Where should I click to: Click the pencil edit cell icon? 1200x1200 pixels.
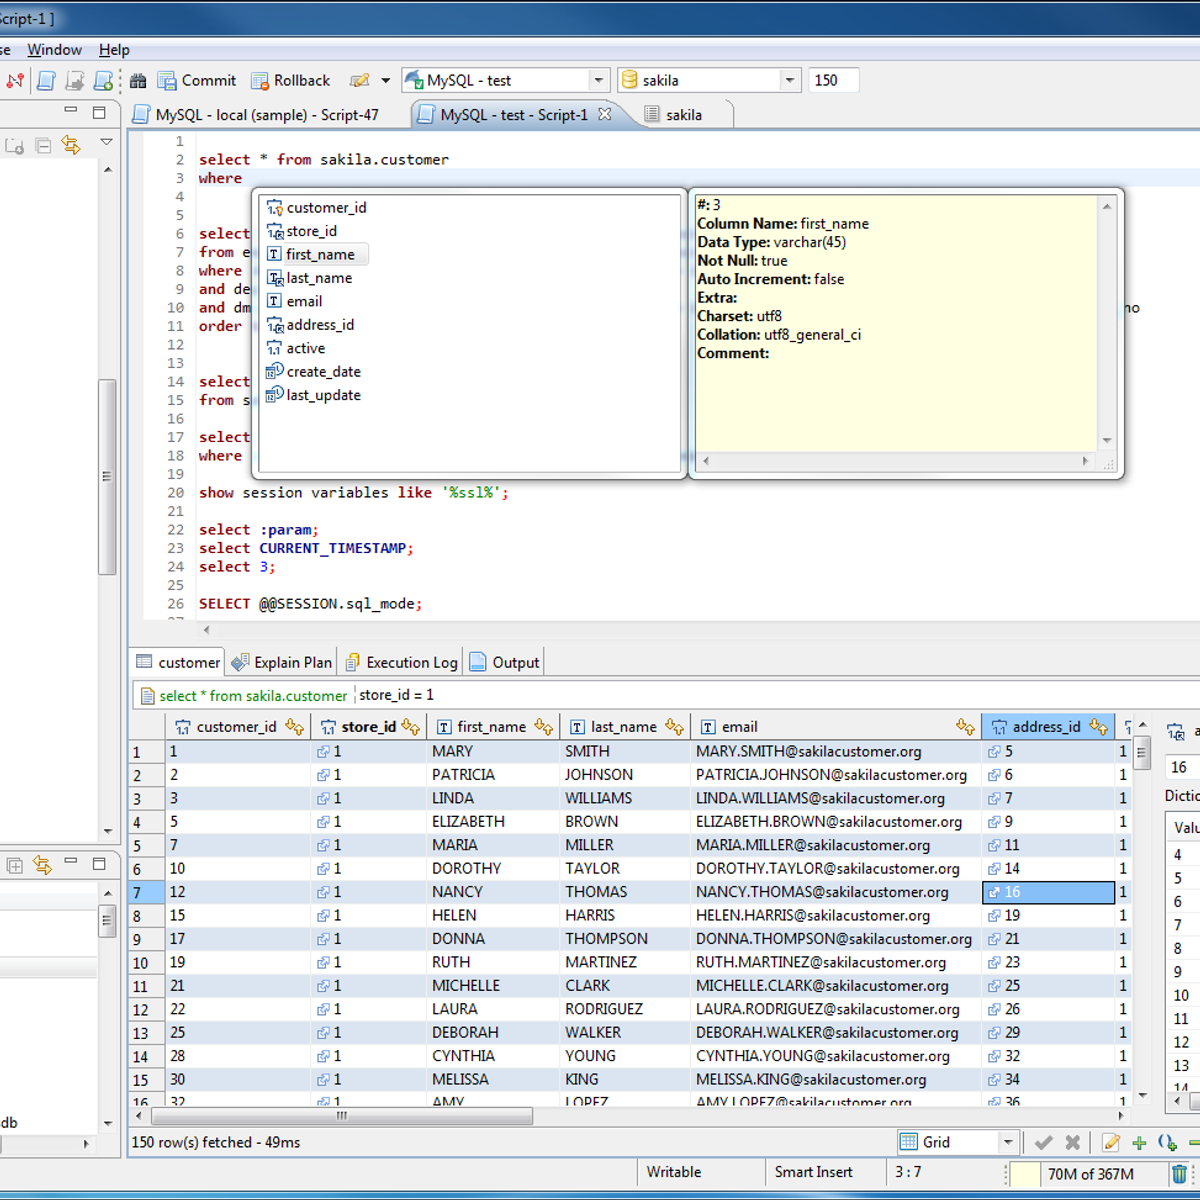coord(1110,1142)
